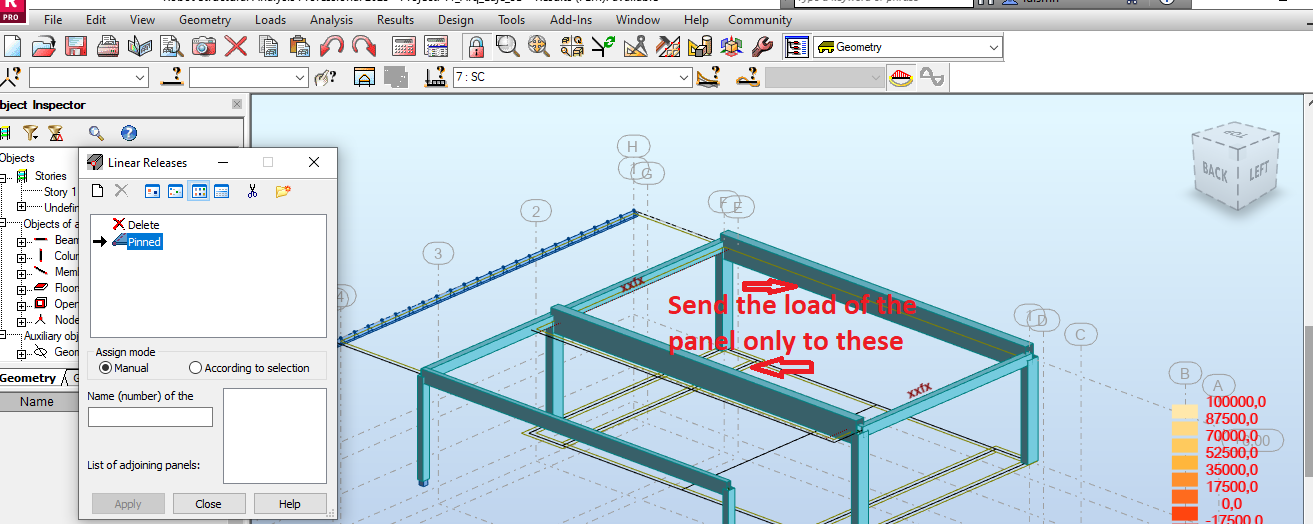Open print preview magnifier icon

click(171, 46)
